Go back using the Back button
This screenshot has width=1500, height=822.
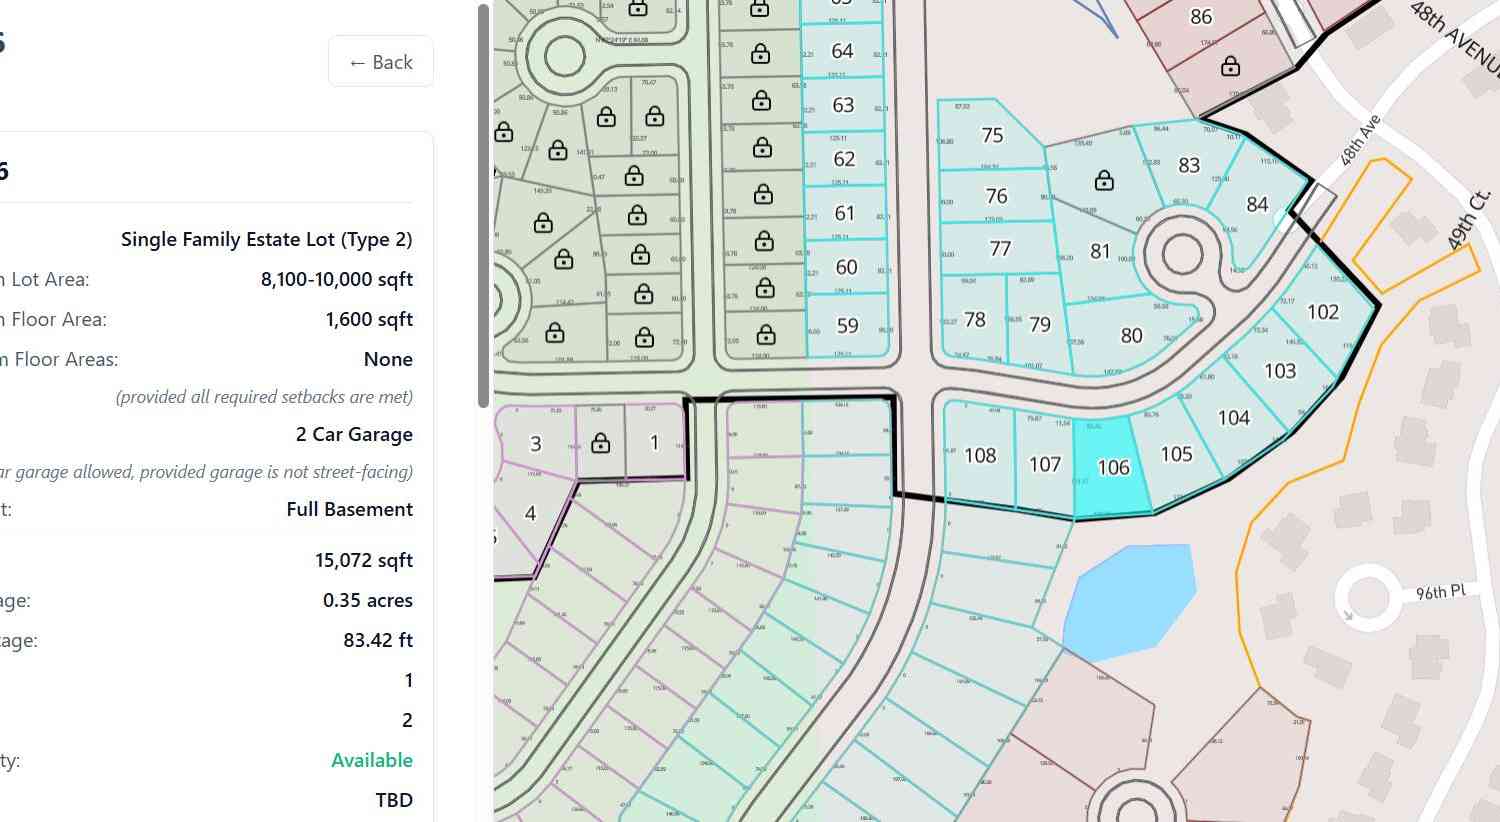tap(380, 62)
